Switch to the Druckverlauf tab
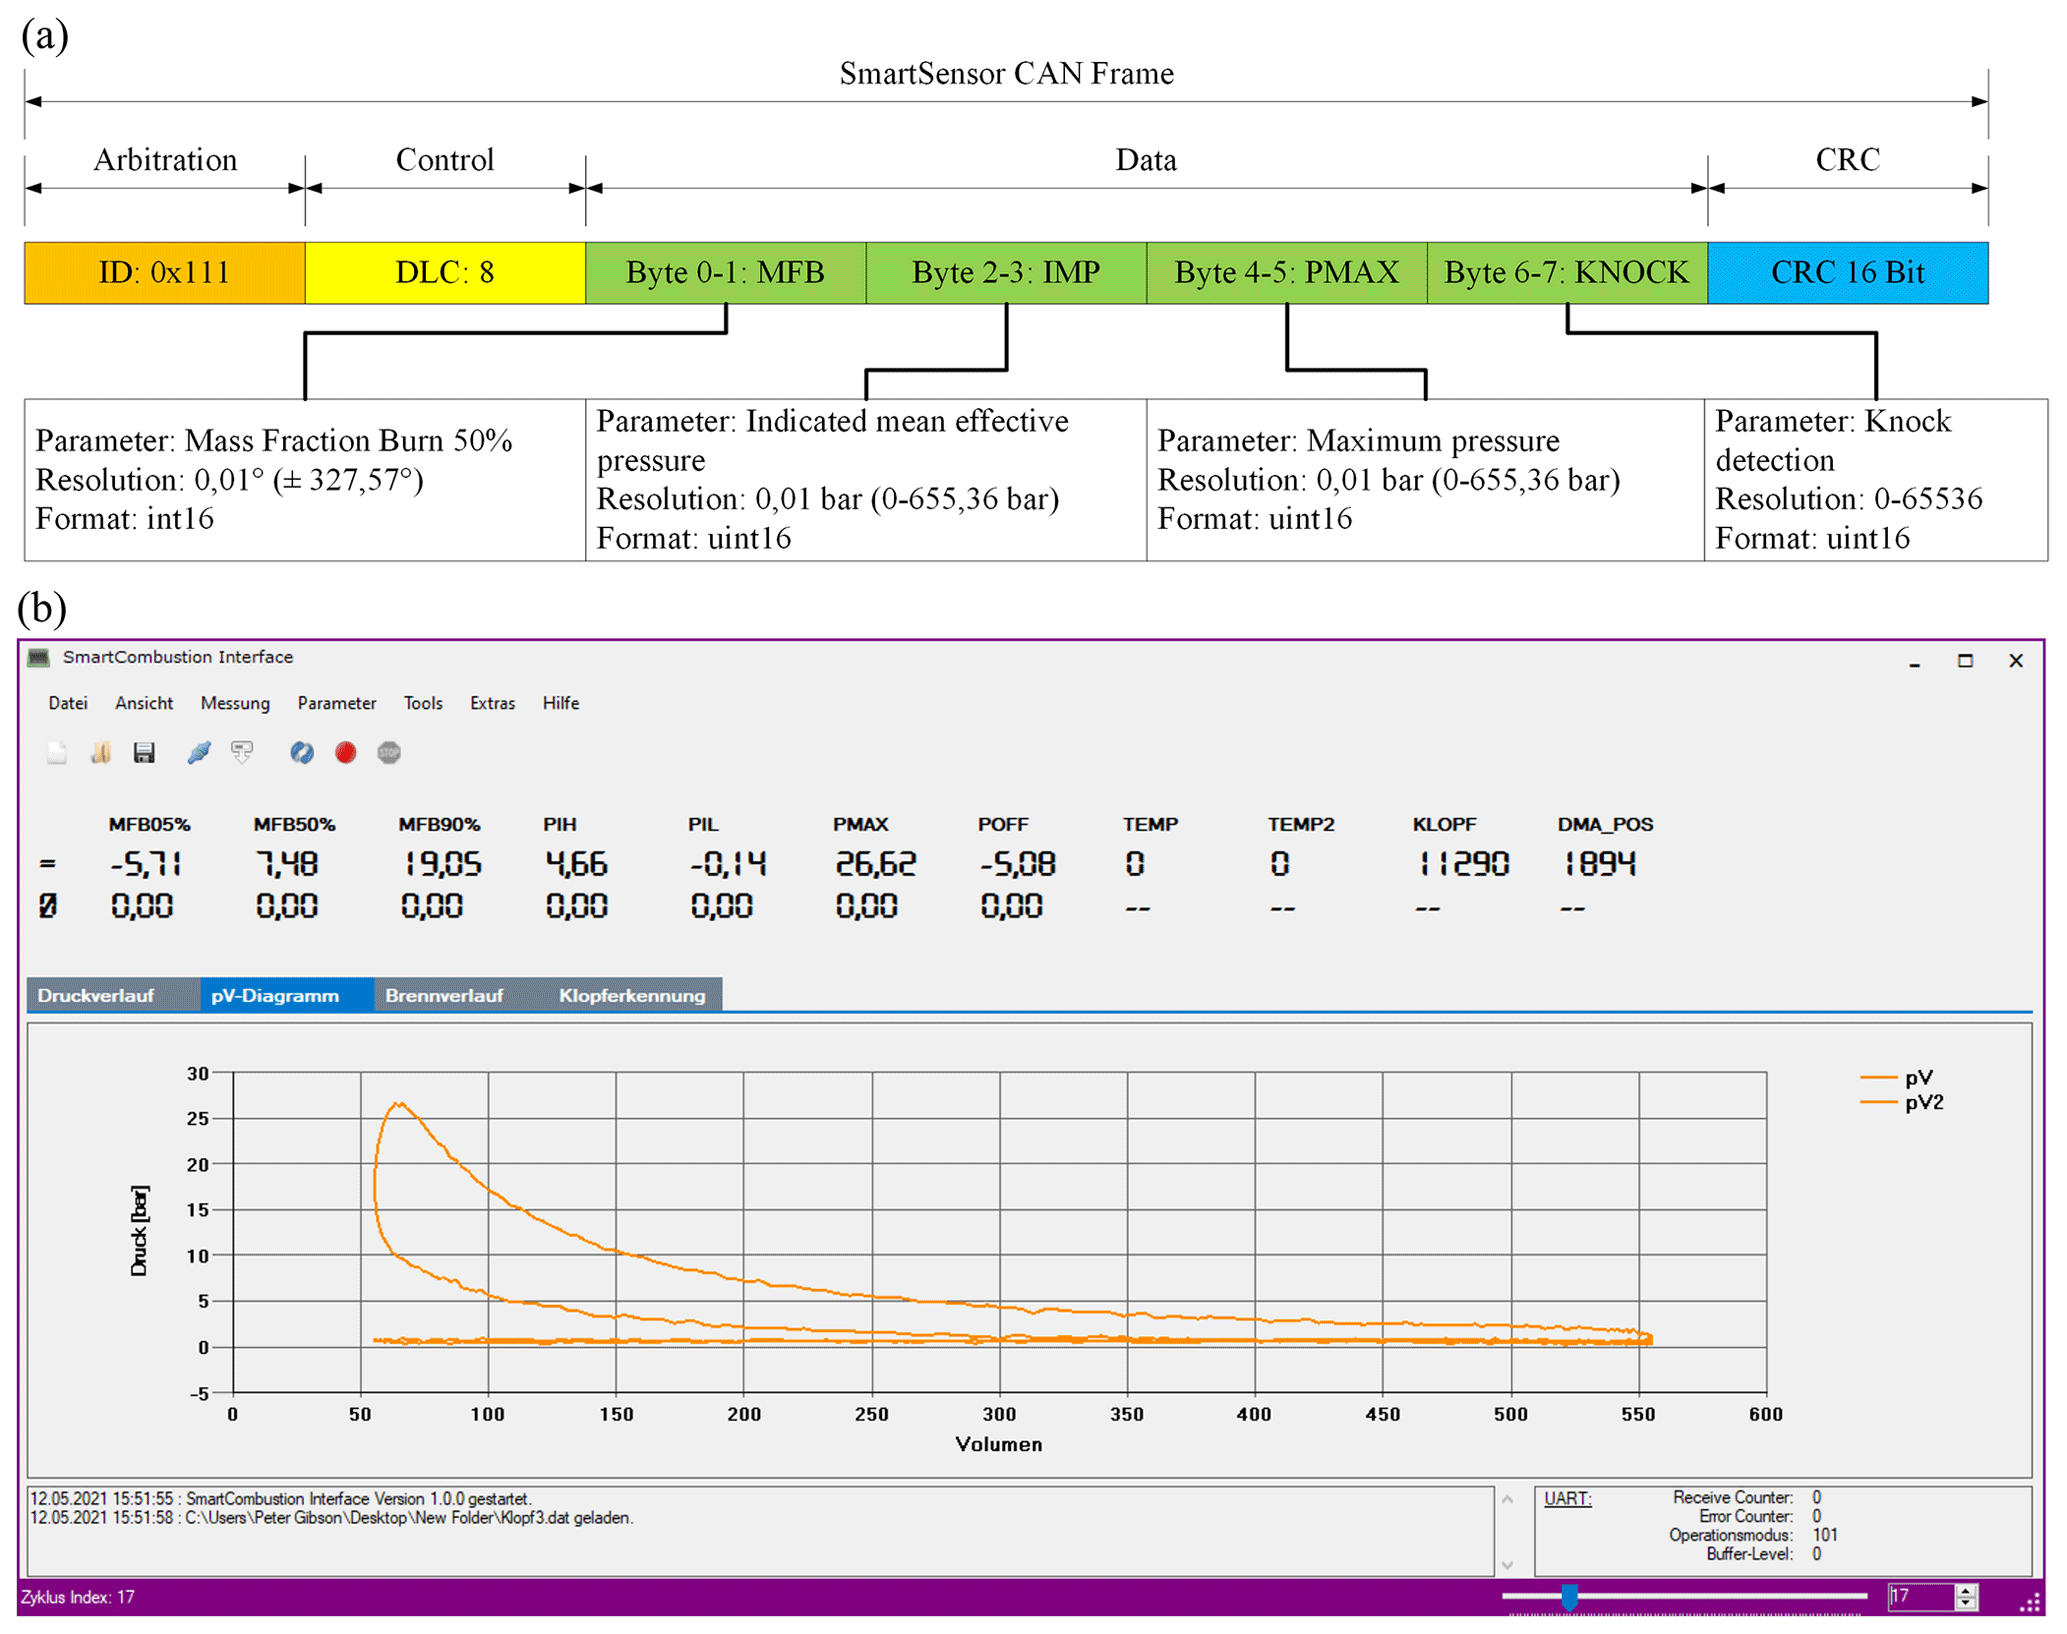The image size is (2067, 1634). click(96, 996)
